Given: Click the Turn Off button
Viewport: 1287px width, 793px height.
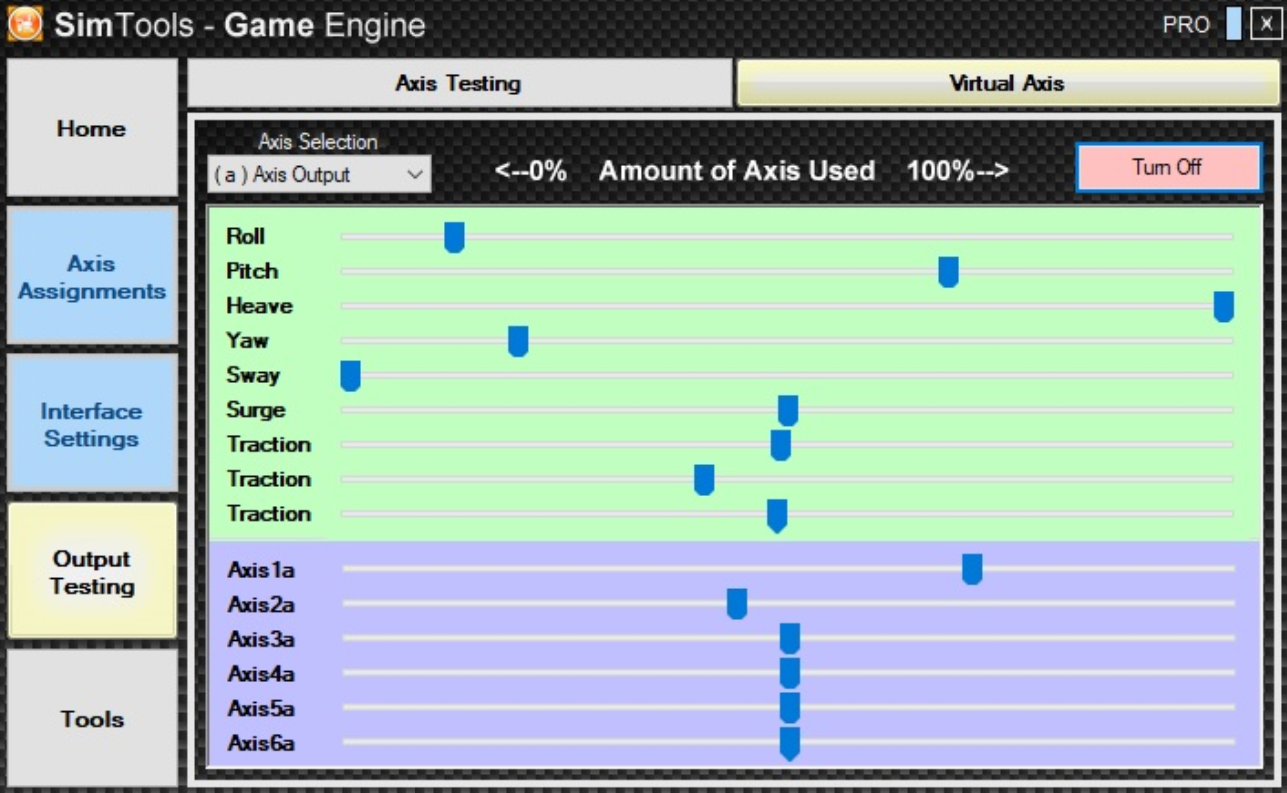Looking at the screenshot, I should point(1168,167).
